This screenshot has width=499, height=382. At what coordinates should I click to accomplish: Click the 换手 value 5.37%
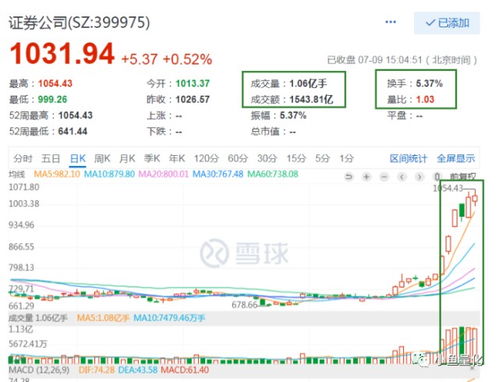point(429,83)
